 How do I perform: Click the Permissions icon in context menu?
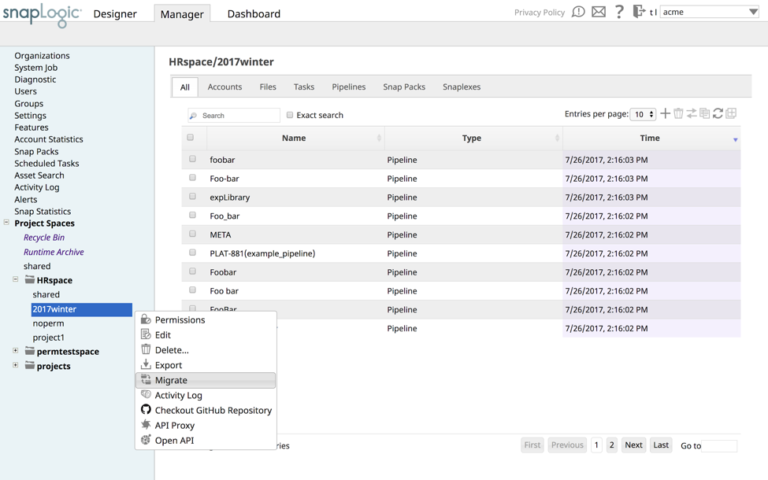(145, 319)
